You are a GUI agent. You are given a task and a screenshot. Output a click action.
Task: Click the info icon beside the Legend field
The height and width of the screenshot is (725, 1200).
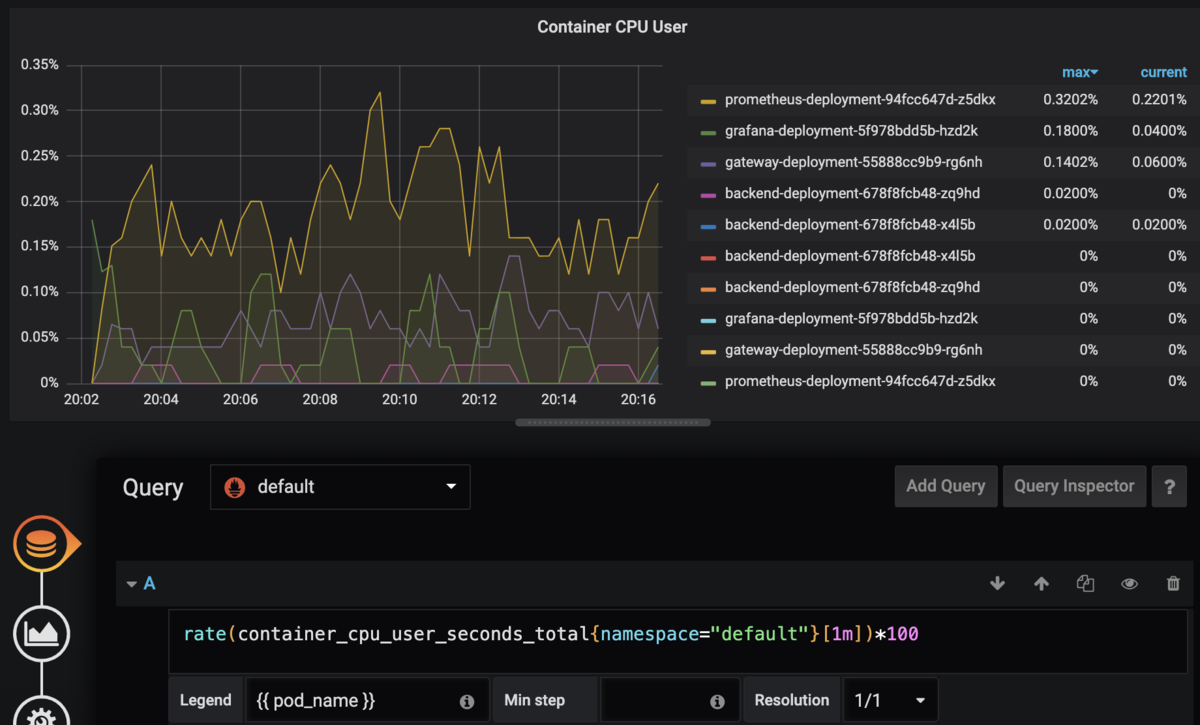(466, 700)
